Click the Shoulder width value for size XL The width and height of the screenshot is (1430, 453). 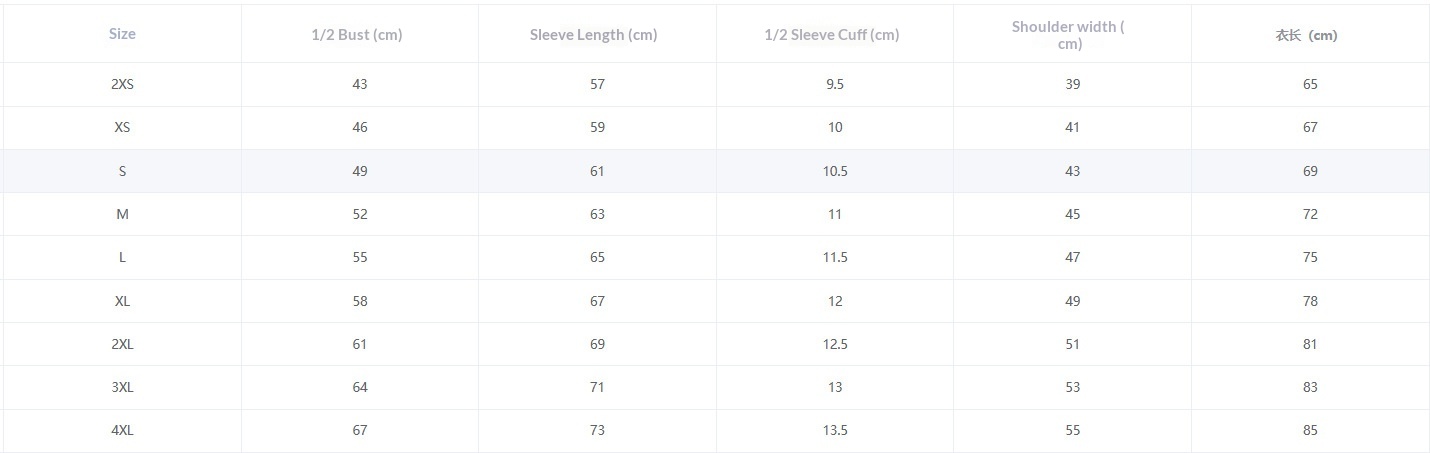click(x=1073, y=301)
